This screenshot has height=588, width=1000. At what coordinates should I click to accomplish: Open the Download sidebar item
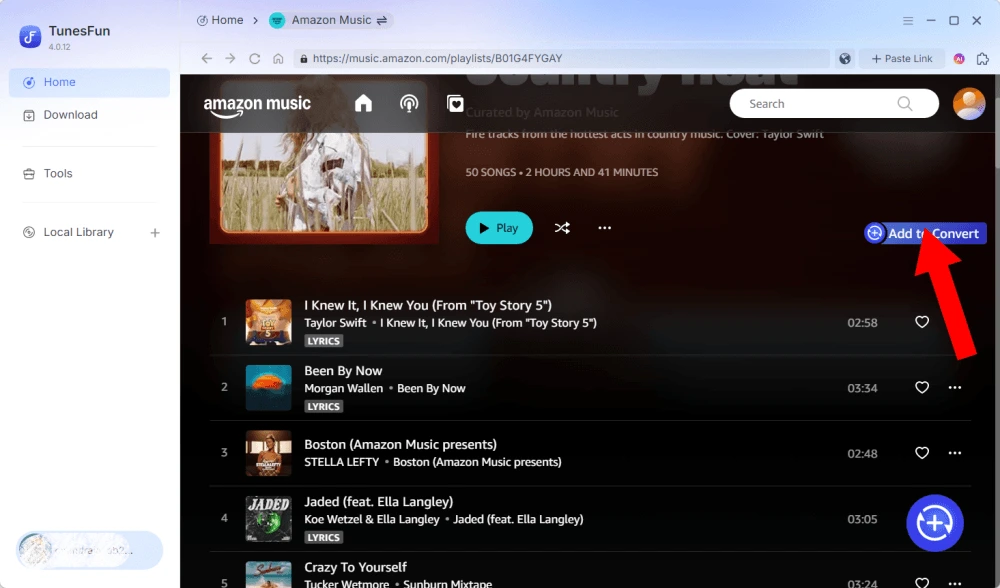(x=89, y=115)
